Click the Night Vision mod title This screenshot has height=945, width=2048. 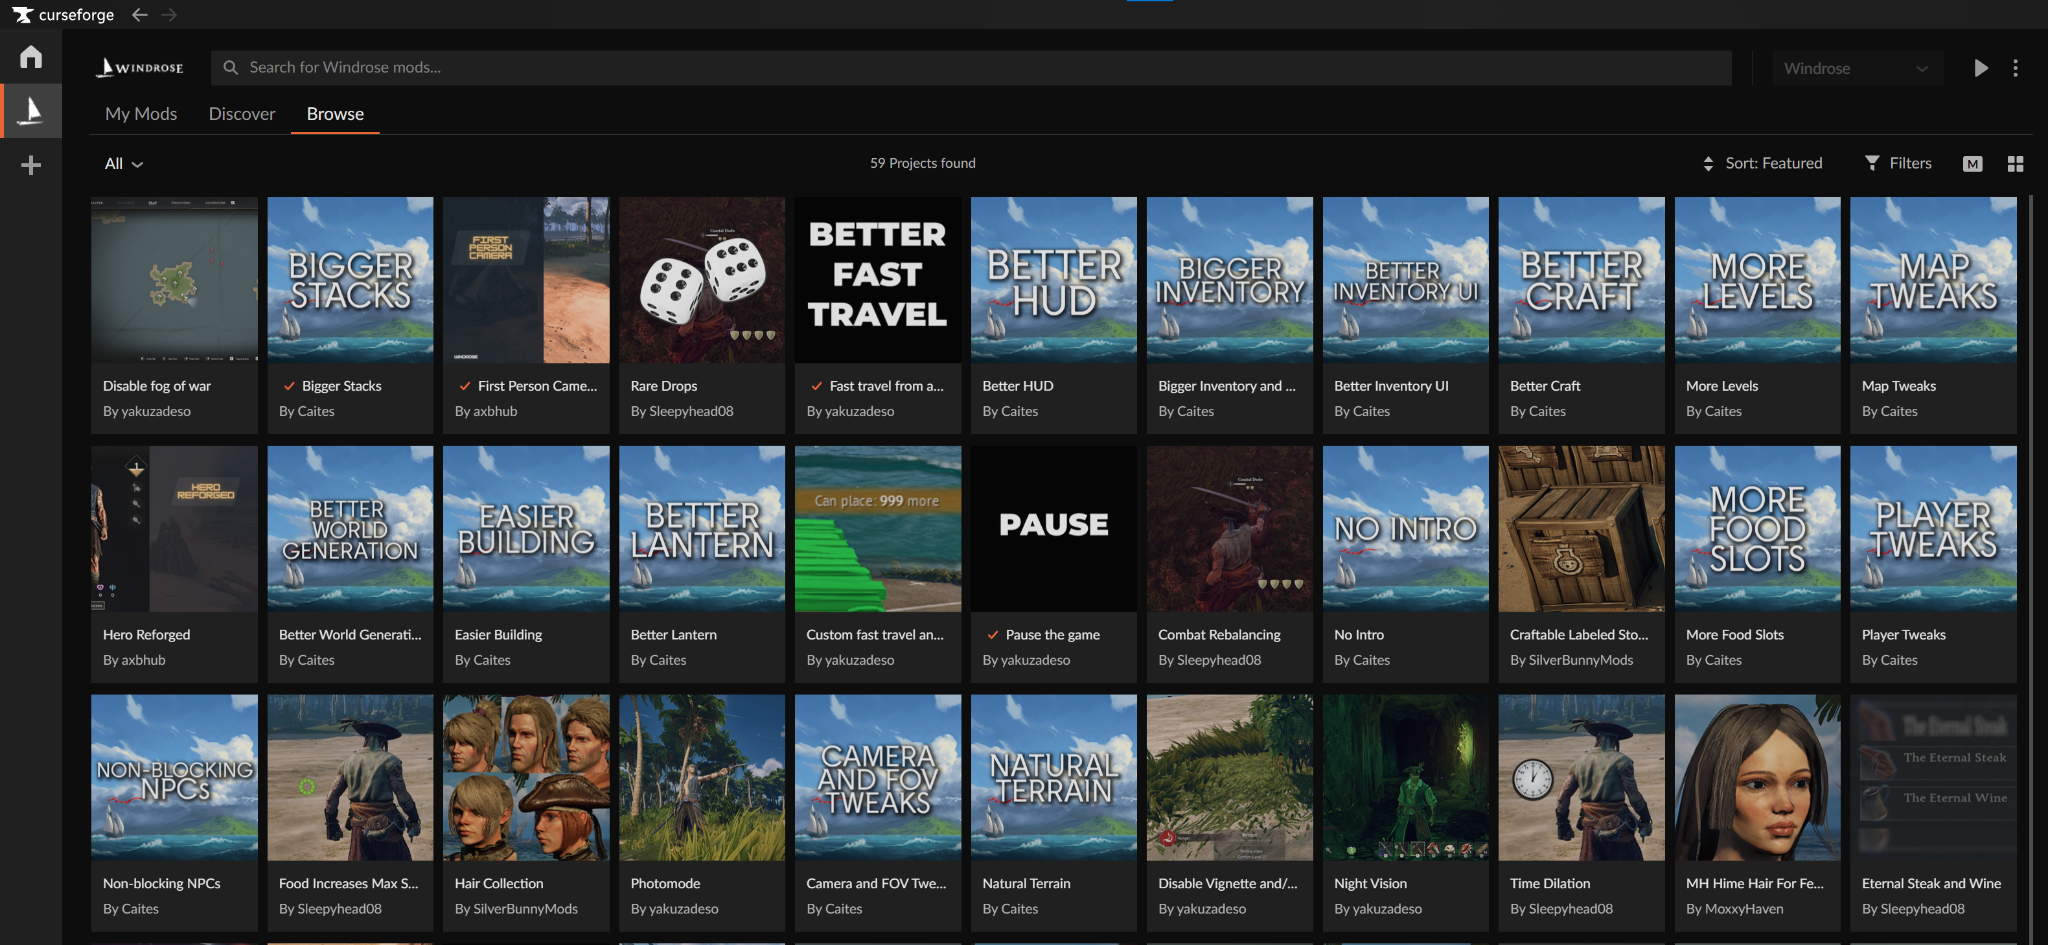click(x=1370, y=884)
